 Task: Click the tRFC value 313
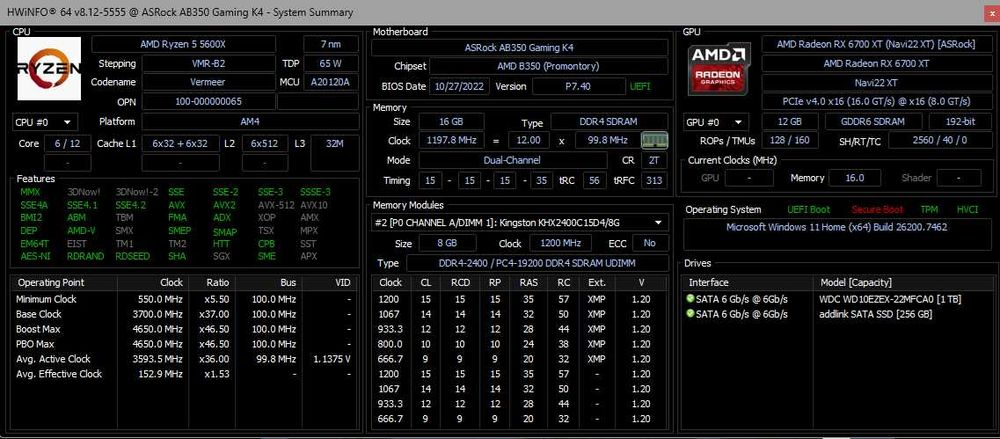pos(656,181)
